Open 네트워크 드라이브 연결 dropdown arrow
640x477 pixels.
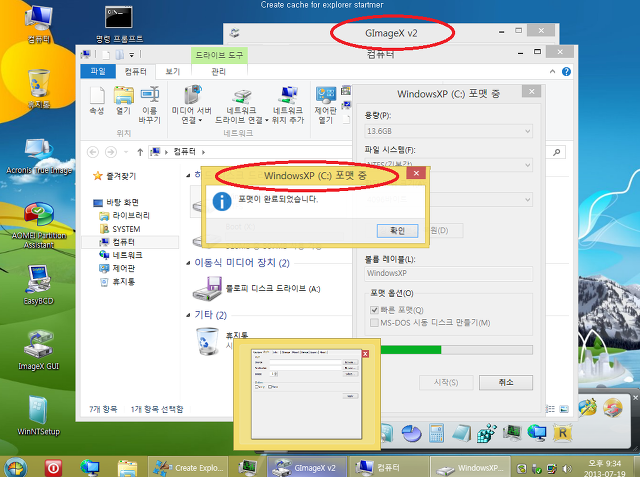coord(267,120)
